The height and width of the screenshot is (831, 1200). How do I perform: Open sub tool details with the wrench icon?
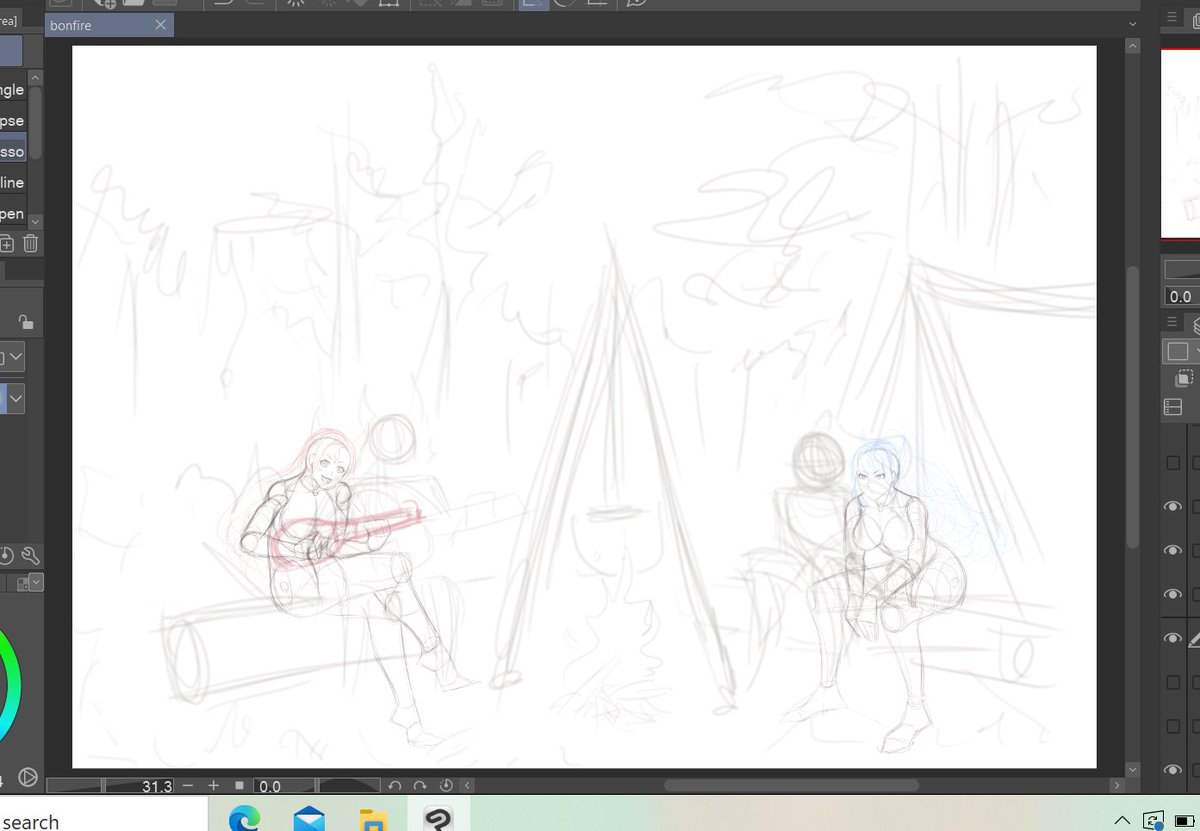(29, 556)
